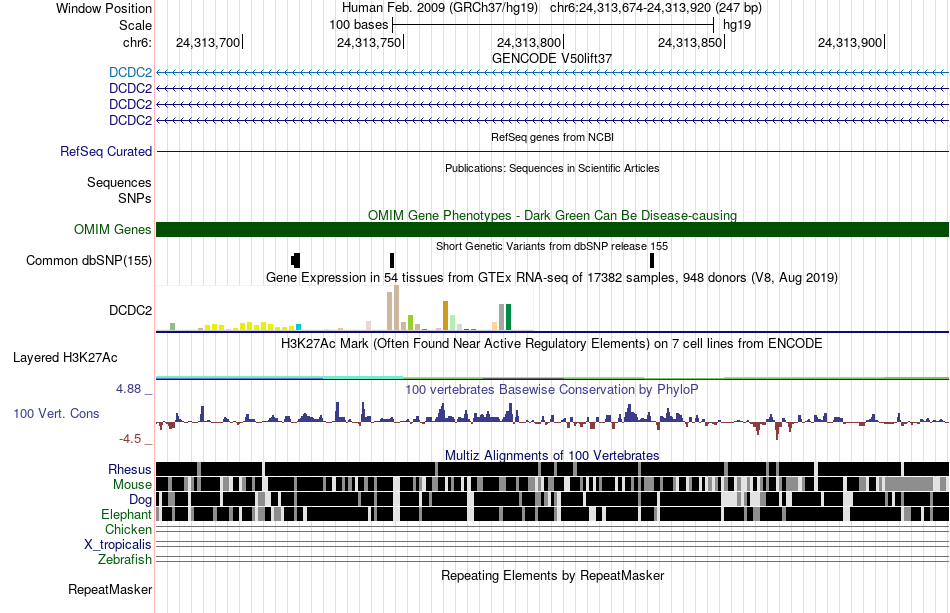Click the OMIM Genes track label
Viewport: 950px width, 613px height.
(113, 230)
